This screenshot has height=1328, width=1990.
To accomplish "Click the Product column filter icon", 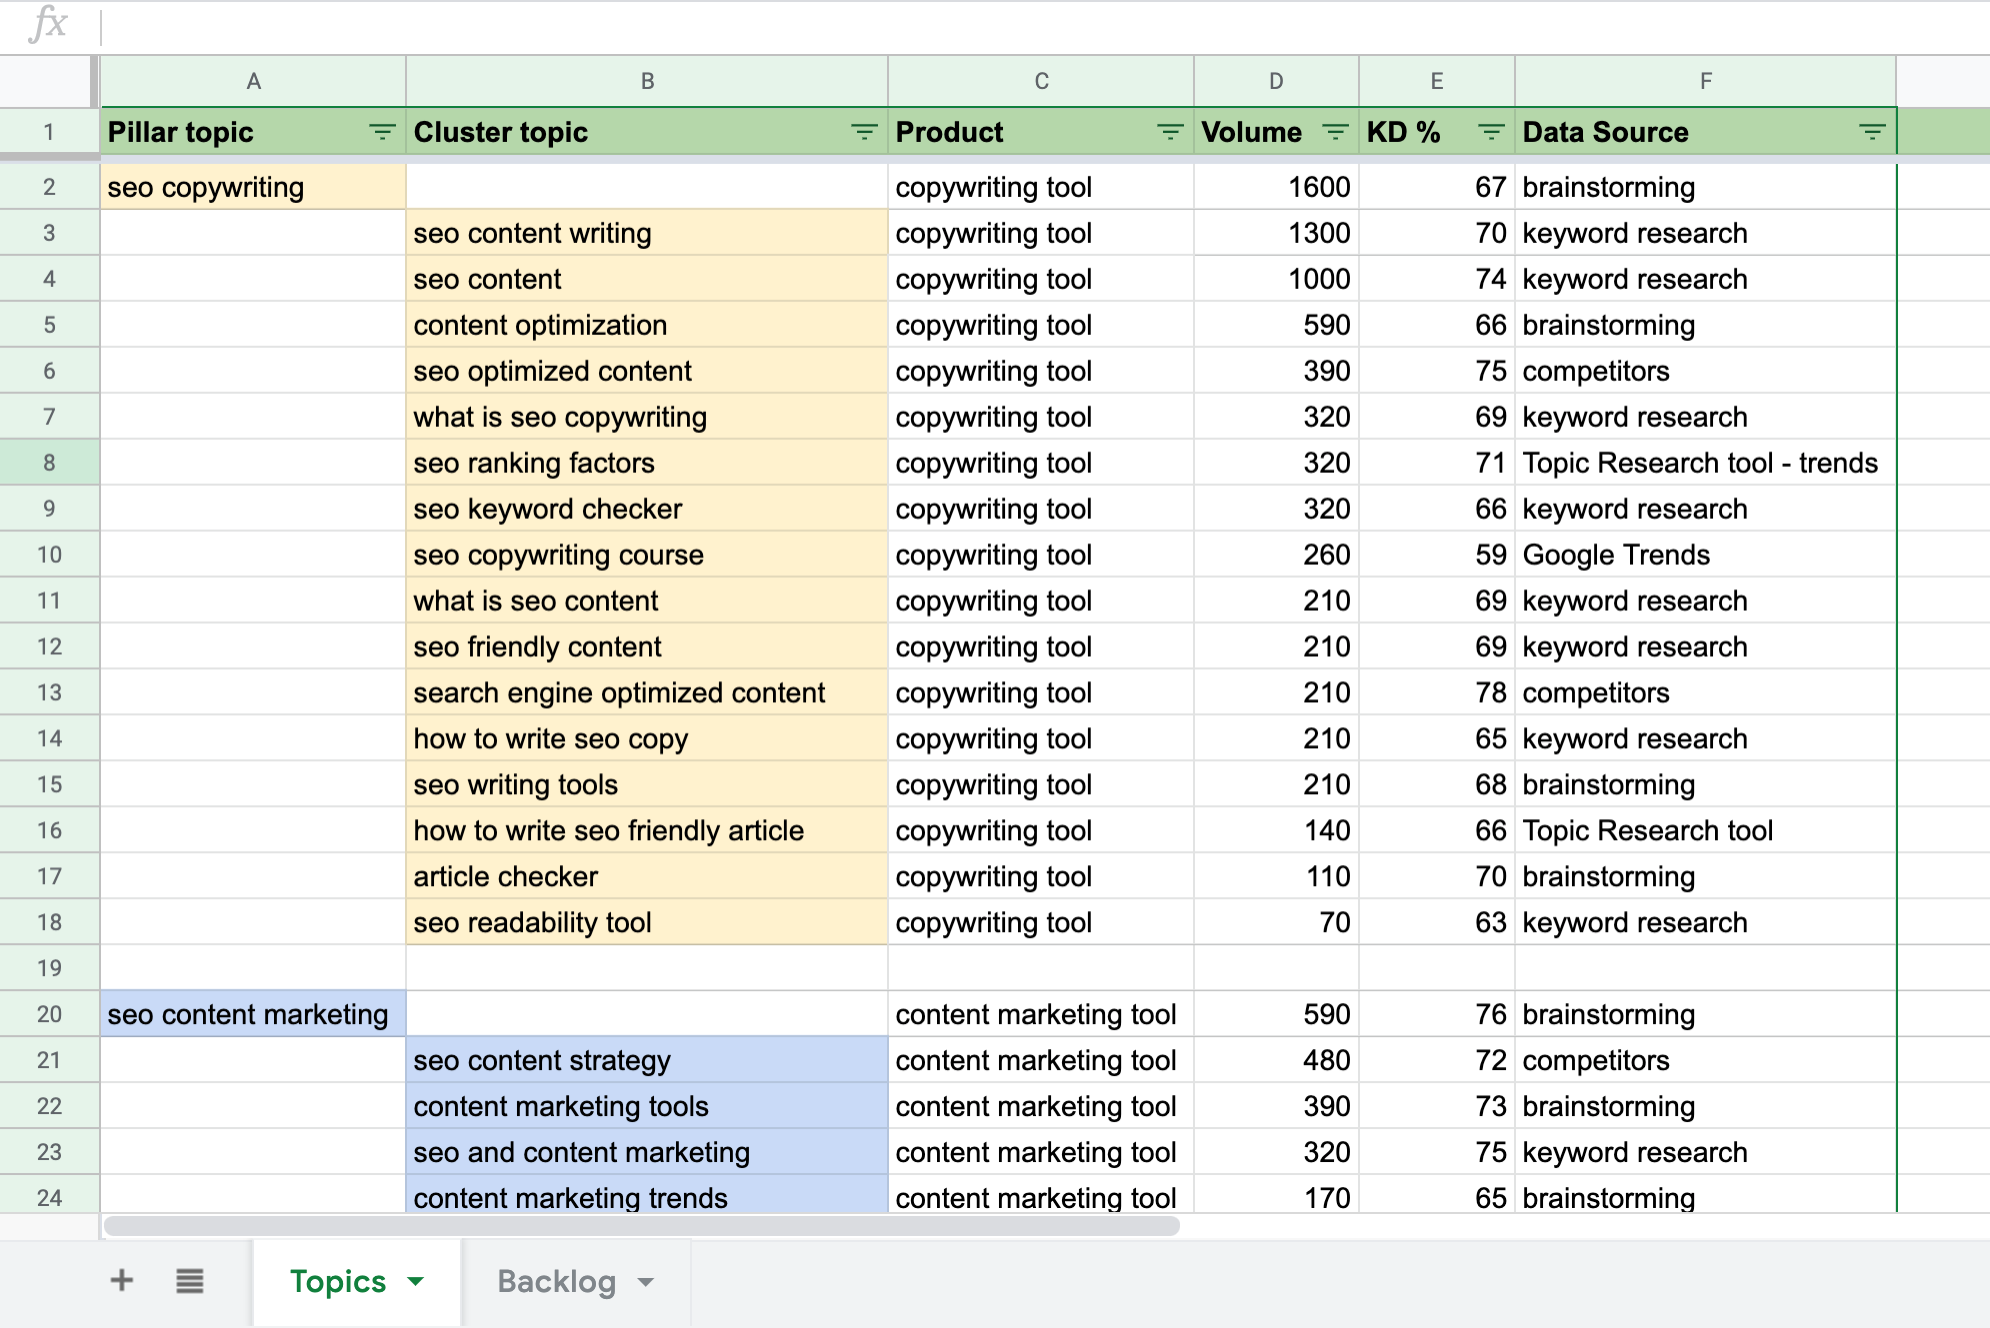I will (x=1169, y=133).
